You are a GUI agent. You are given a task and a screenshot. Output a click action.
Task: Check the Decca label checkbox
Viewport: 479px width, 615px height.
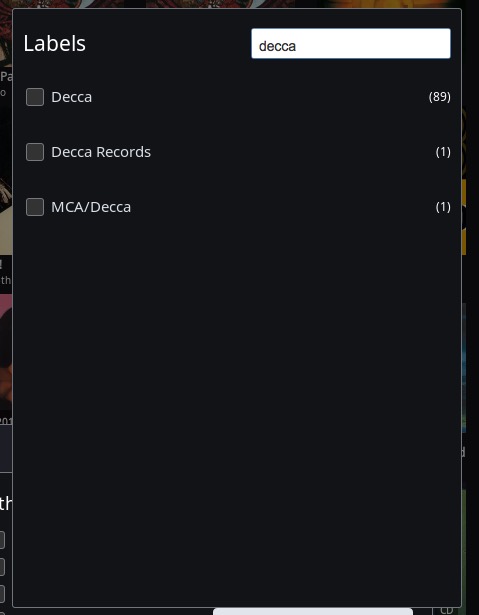point(35,97)
